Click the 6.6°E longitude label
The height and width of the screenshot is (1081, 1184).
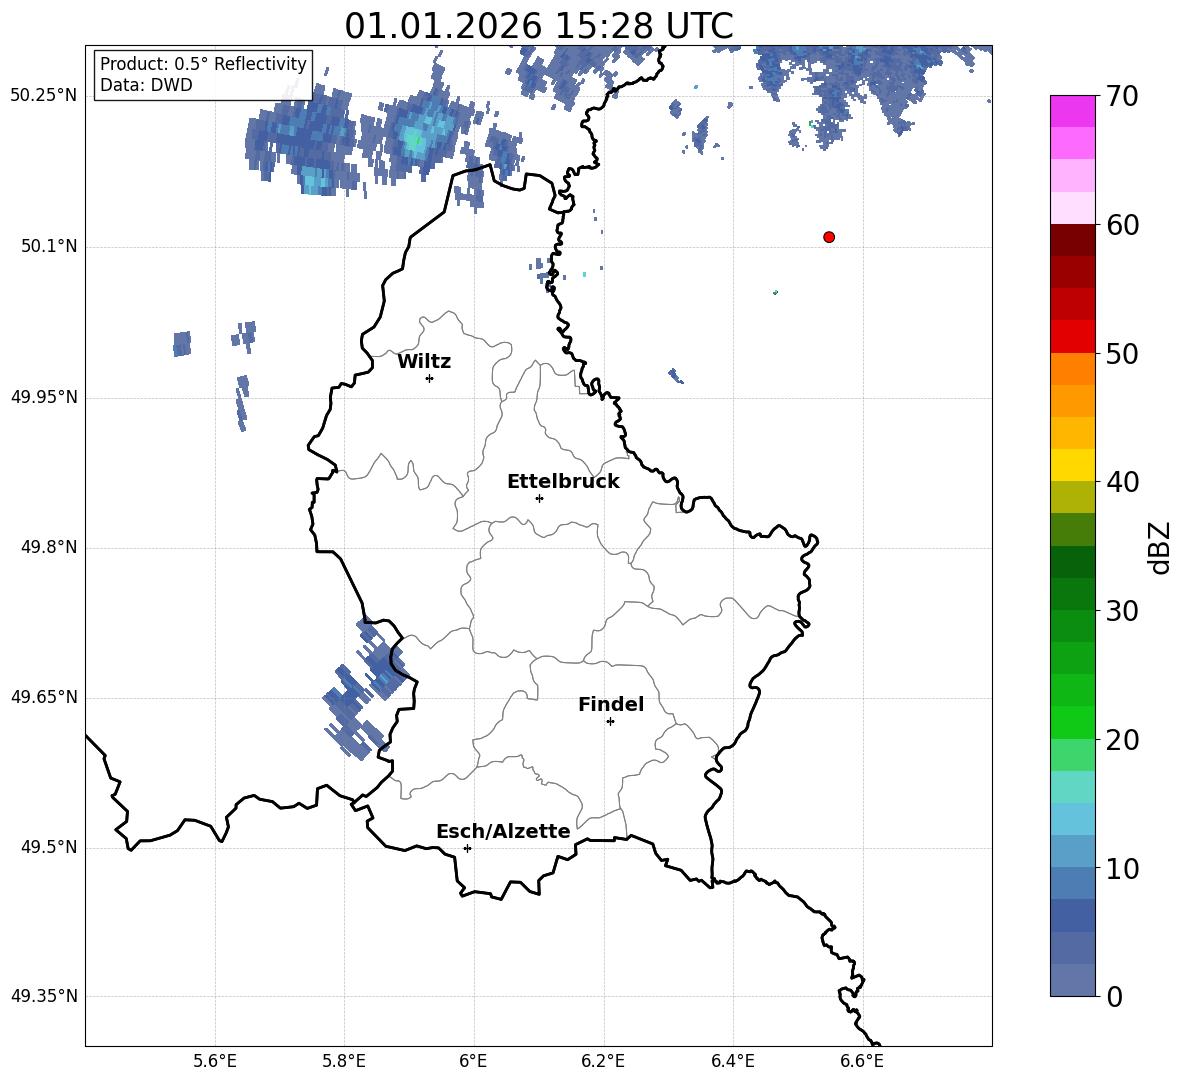[x=862, y=1061]
